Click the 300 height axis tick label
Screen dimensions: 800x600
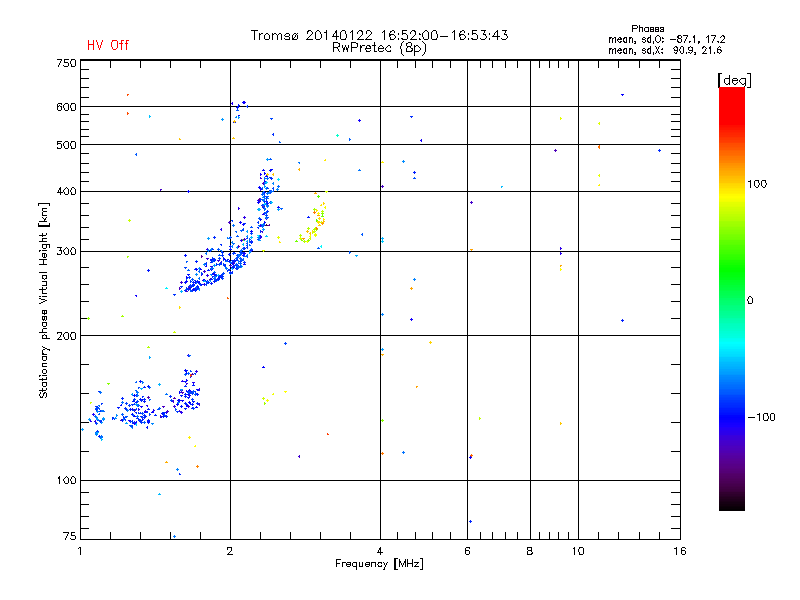66,251
